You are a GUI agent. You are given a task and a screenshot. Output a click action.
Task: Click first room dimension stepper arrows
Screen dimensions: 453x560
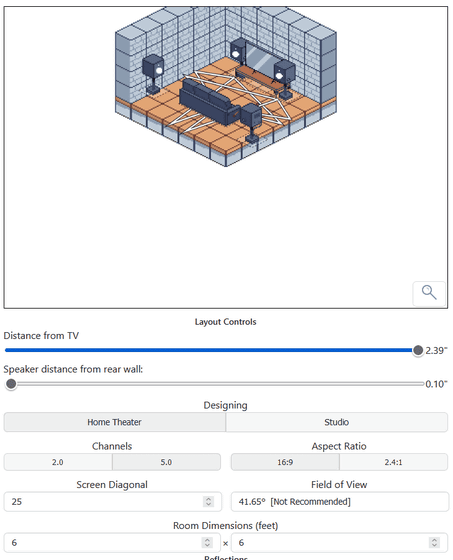[207, 542]
